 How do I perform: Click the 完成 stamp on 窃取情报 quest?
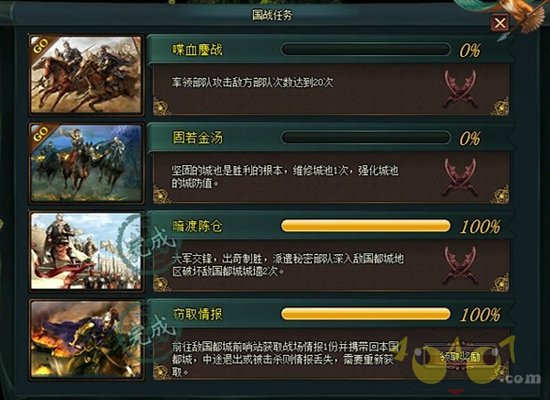[x=149, y=333]
